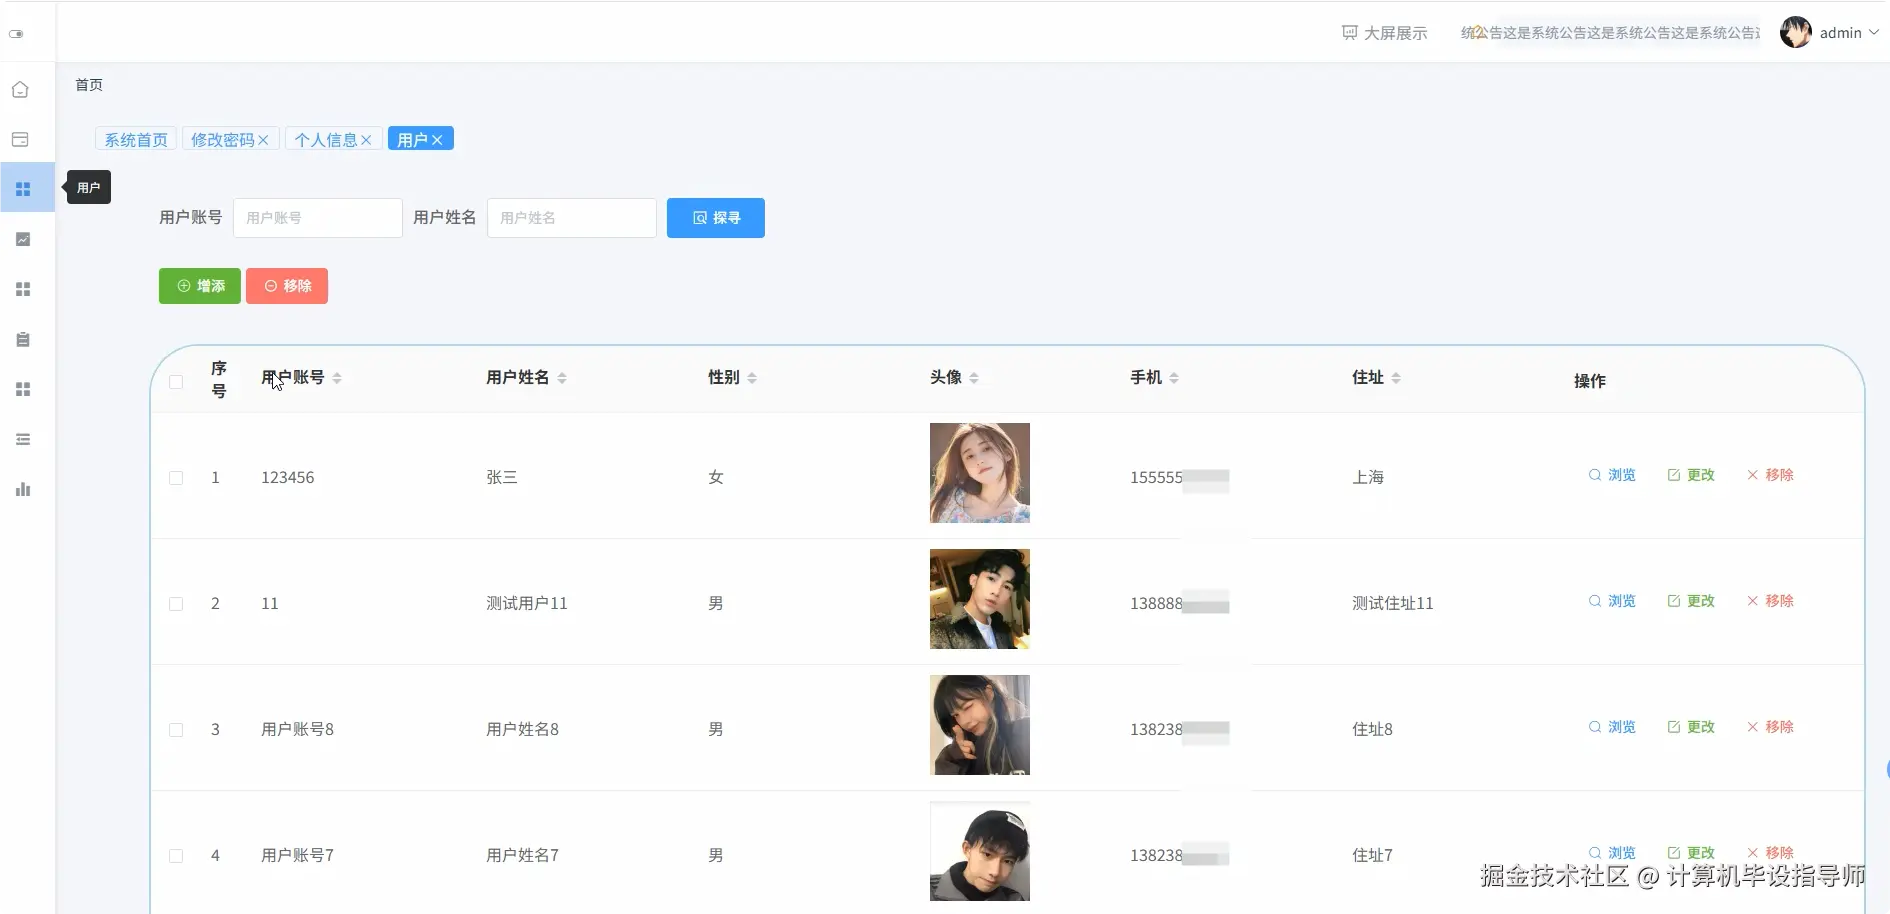Switch to the 系统首页 tab
Viewport: 1890px width, 914px height.
[136, 140]
